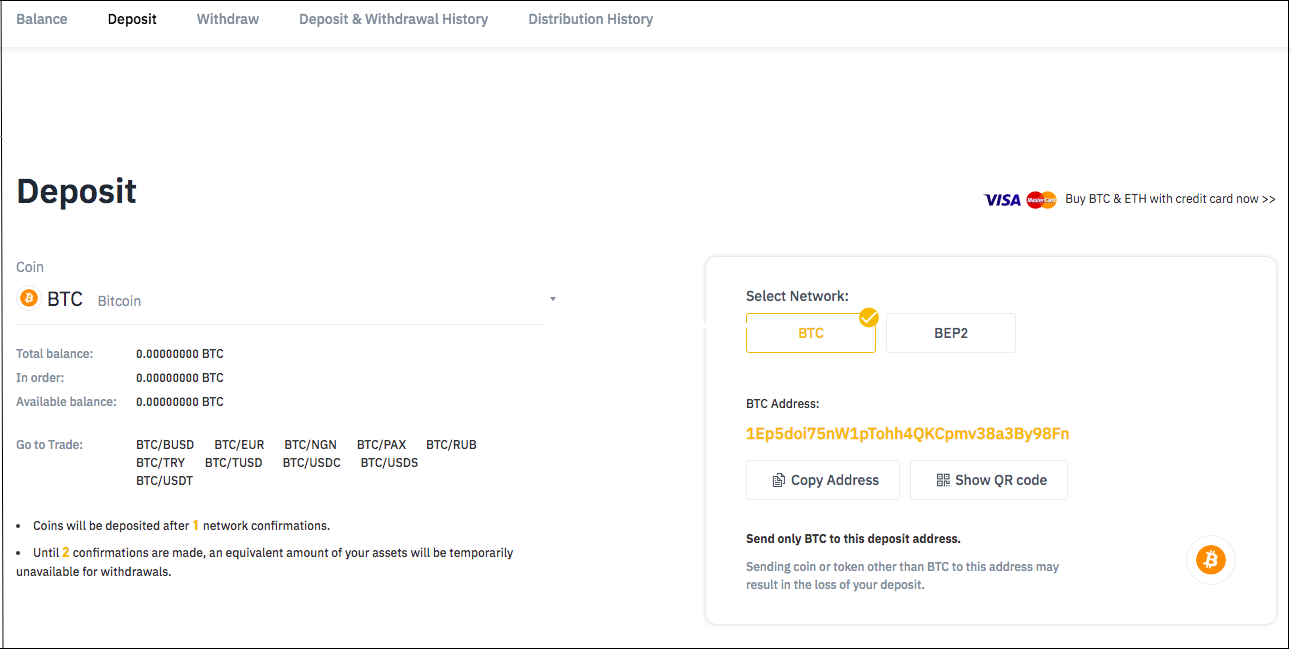Select the BTC network option
Viewport: 1292px width, 650px height.
811,333
